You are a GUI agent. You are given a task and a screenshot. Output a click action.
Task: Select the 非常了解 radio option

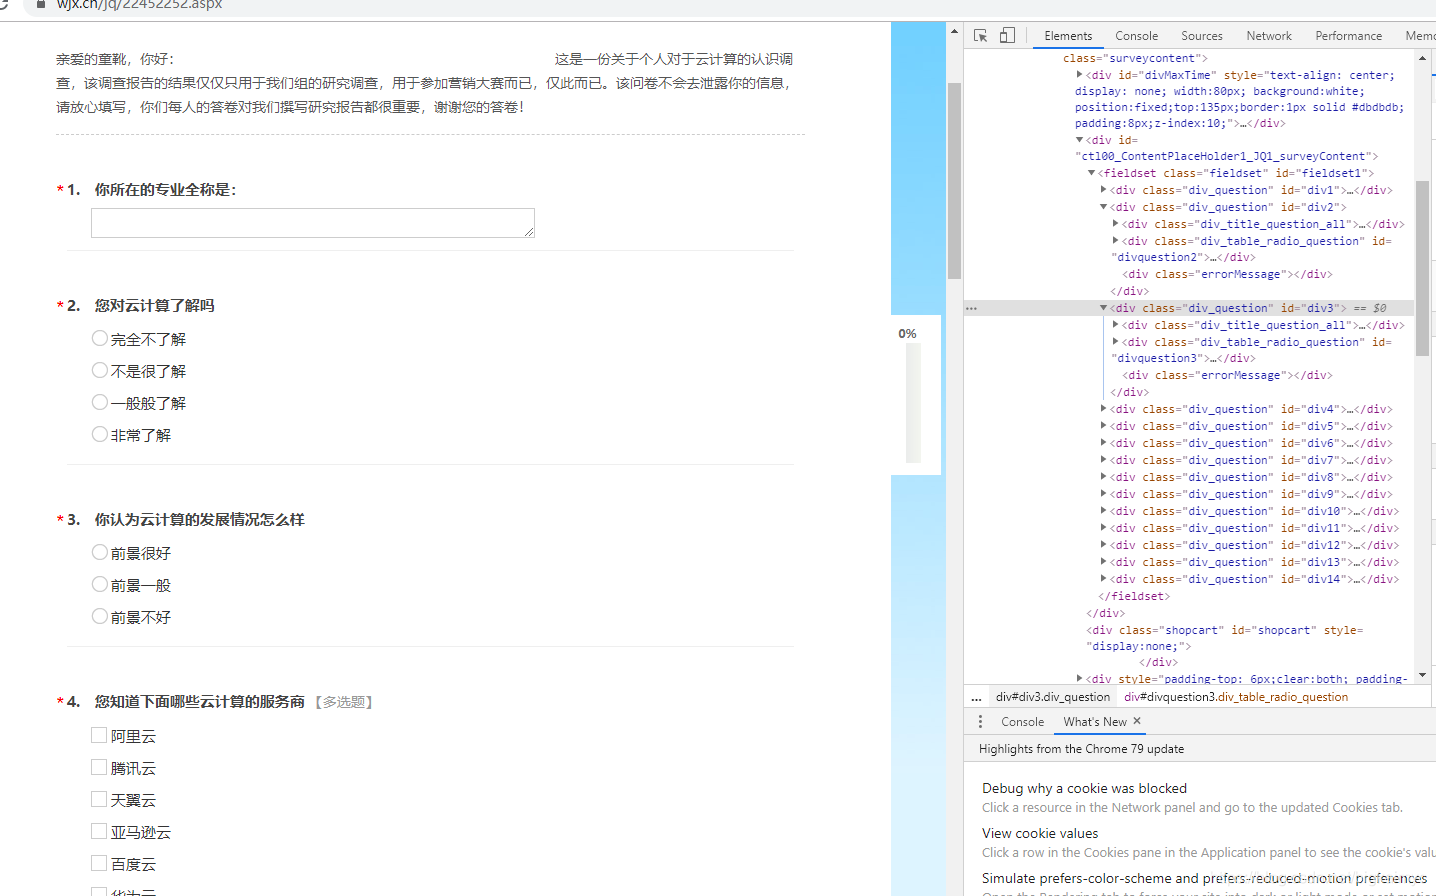tap(100, 435)
